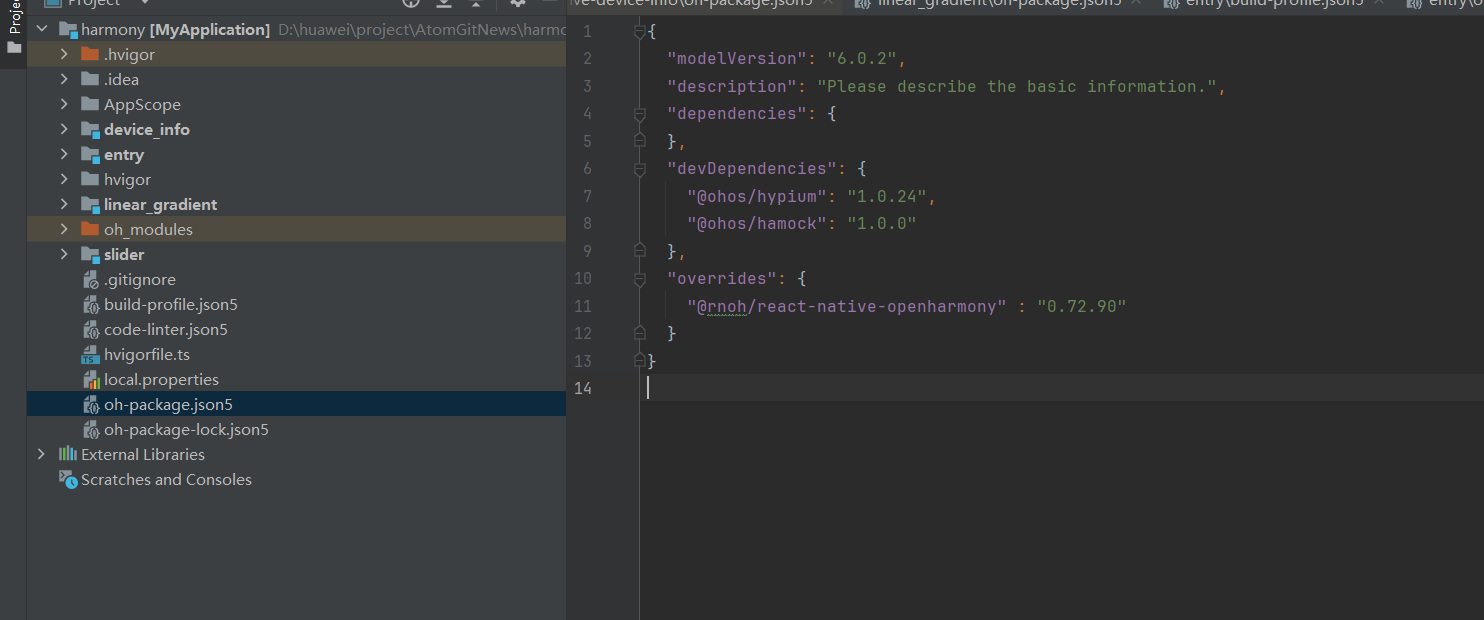Click the "@ohos/hypium" dependency key
The image size is (1484, 620).
757,197
